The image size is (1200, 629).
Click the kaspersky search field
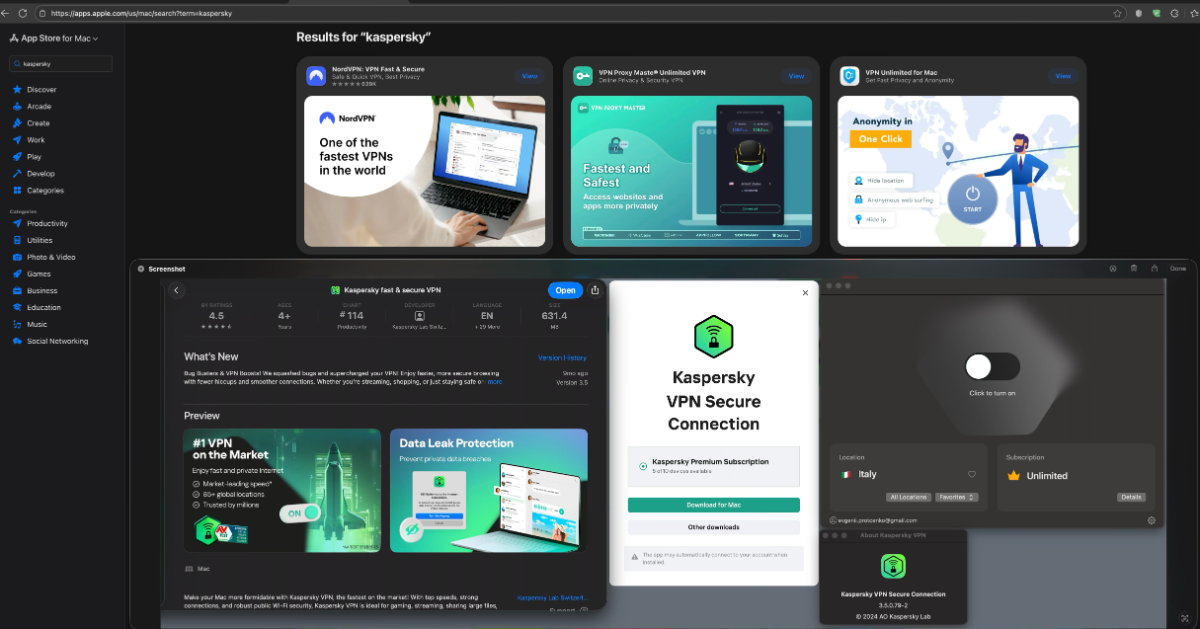point(60,63)
